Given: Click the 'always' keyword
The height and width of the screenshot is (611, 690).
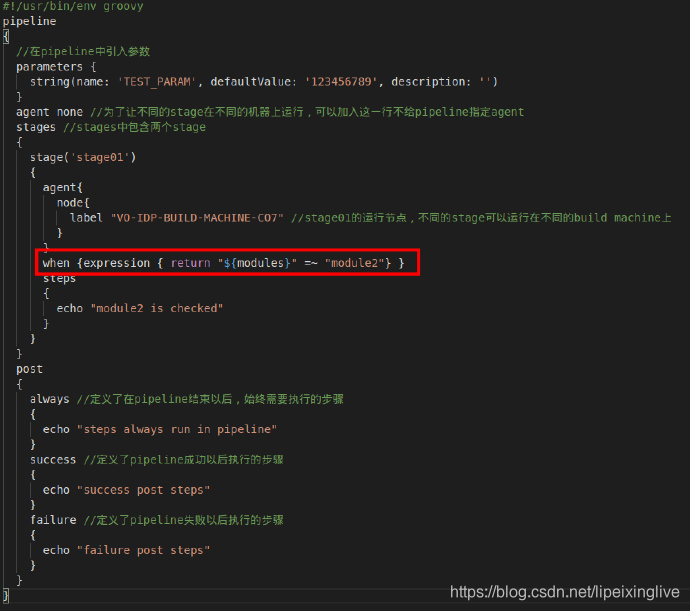Looking at the screenshot, I should click(49, 399).
